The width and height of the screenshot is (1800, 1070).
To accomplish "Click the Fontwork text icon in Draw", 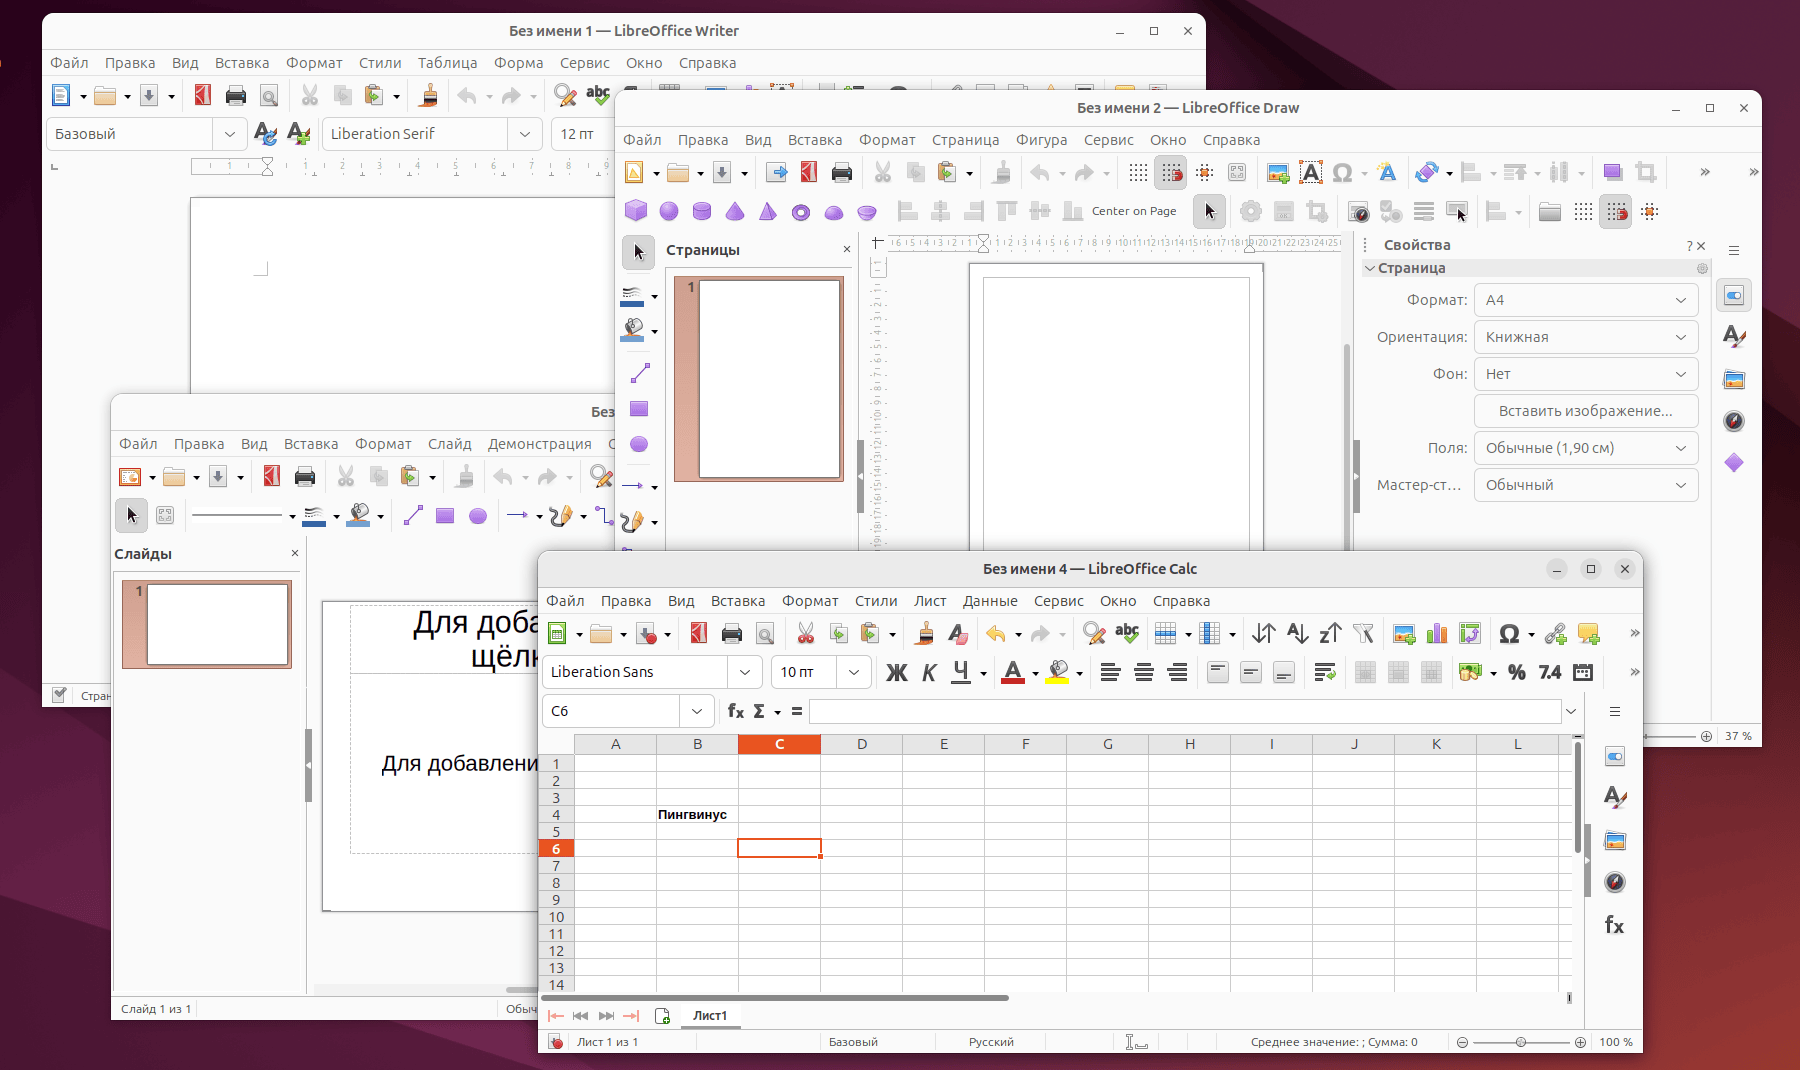I will [x=1387, y=173].
